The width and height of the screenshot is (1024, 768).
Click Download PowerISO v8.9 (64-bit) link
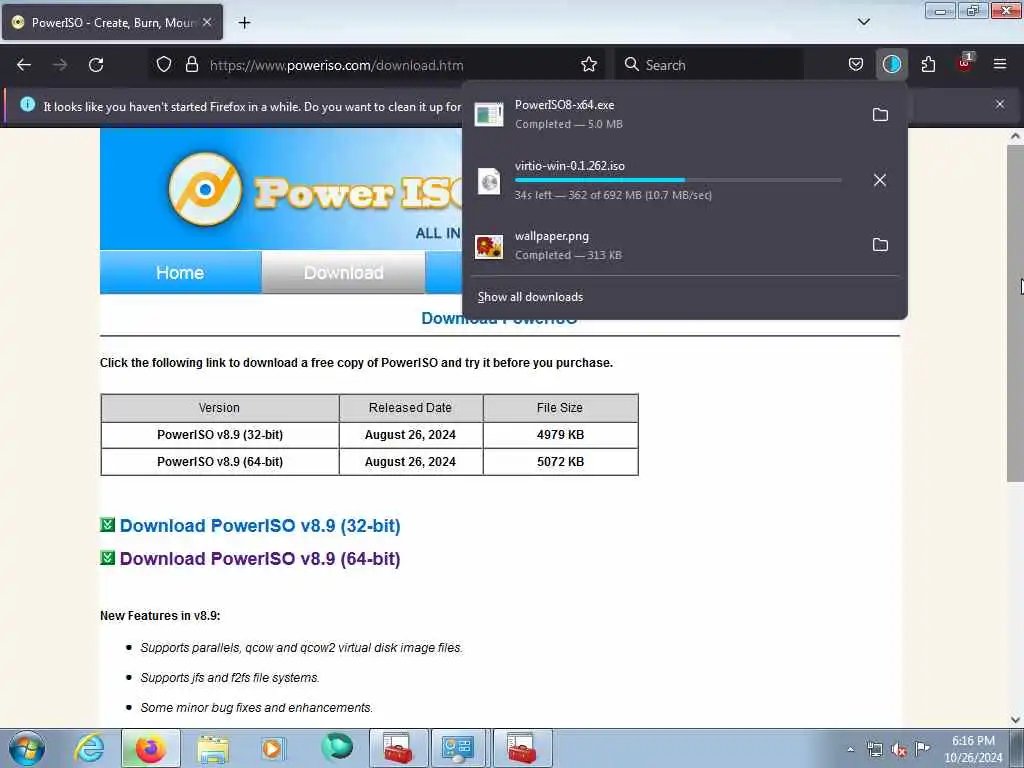(260, 559)
